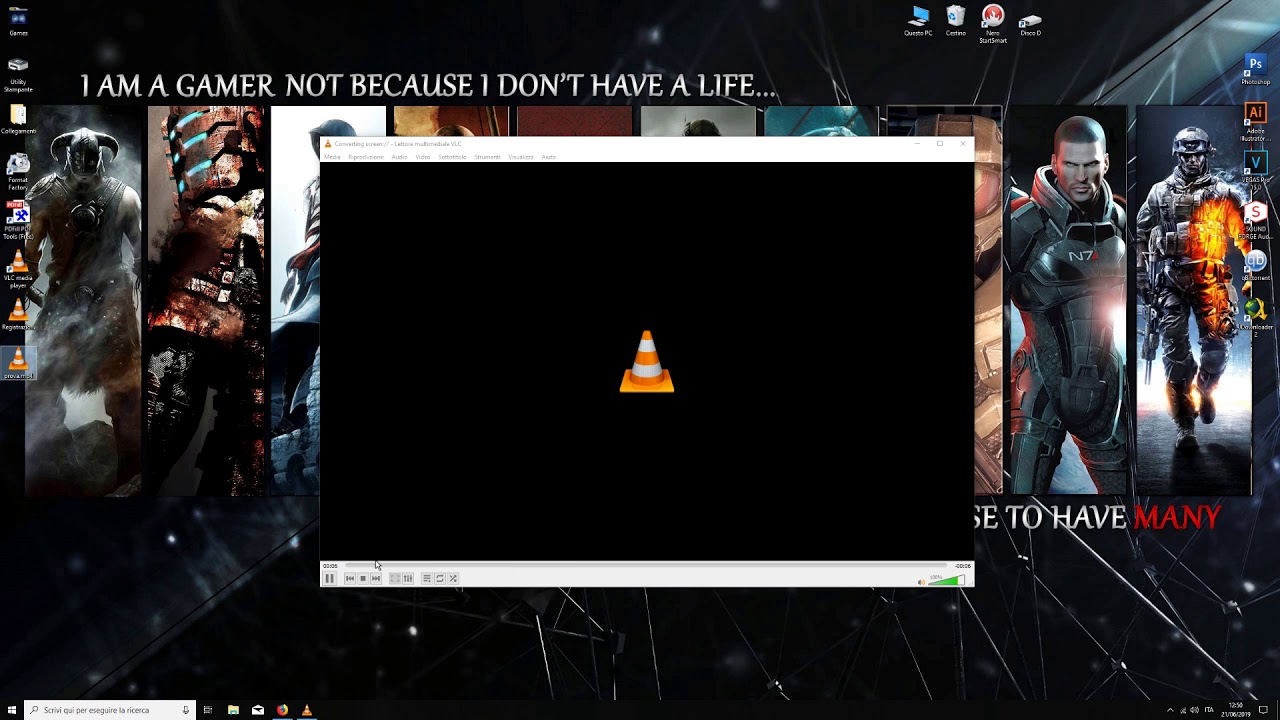Screen dimensions: 1280x720
Task: Skip to next media in VLC
Action: [376, 578]
